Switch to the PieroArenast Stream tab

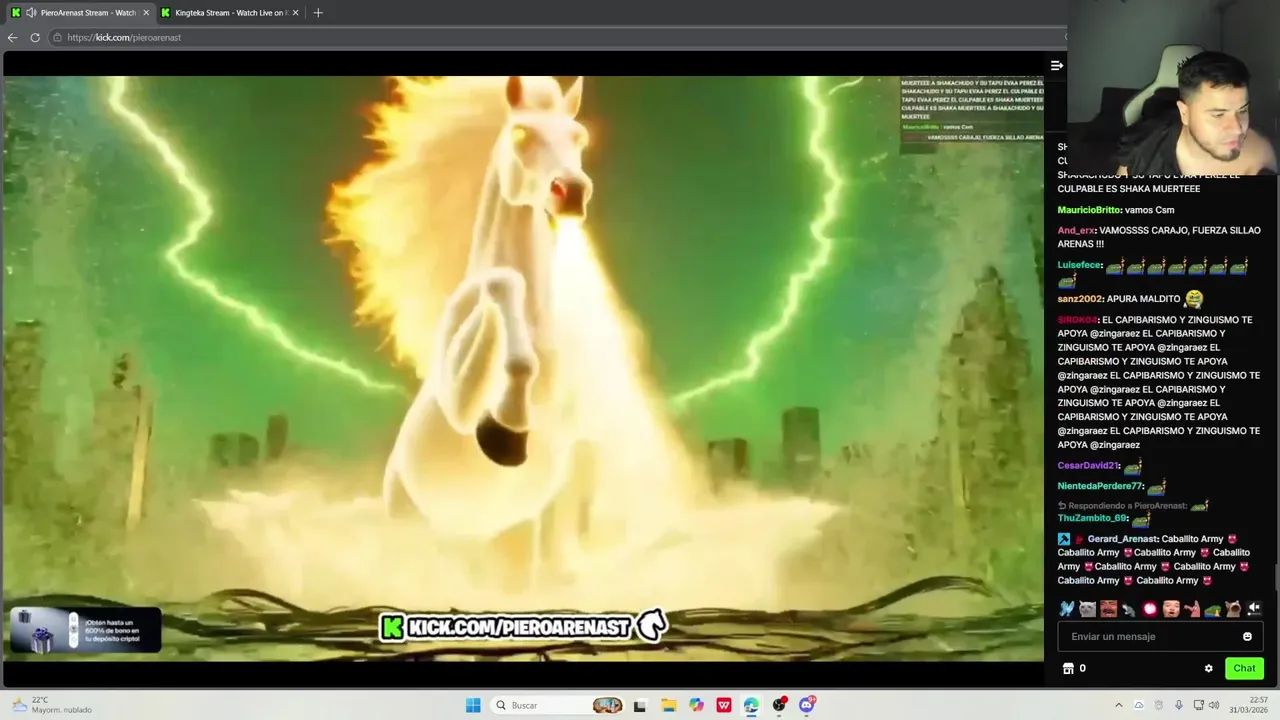tap(80, 13)
